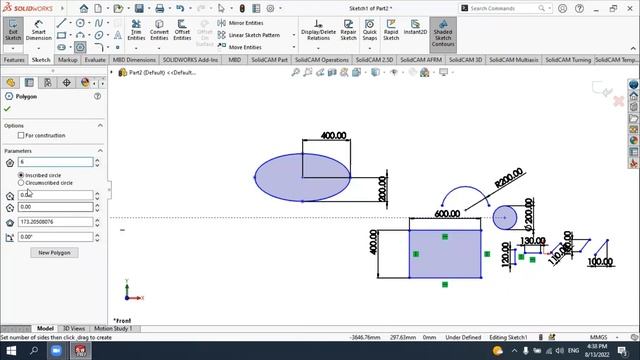Click Move Entities
640x360 pixels.
coord(240,47)
